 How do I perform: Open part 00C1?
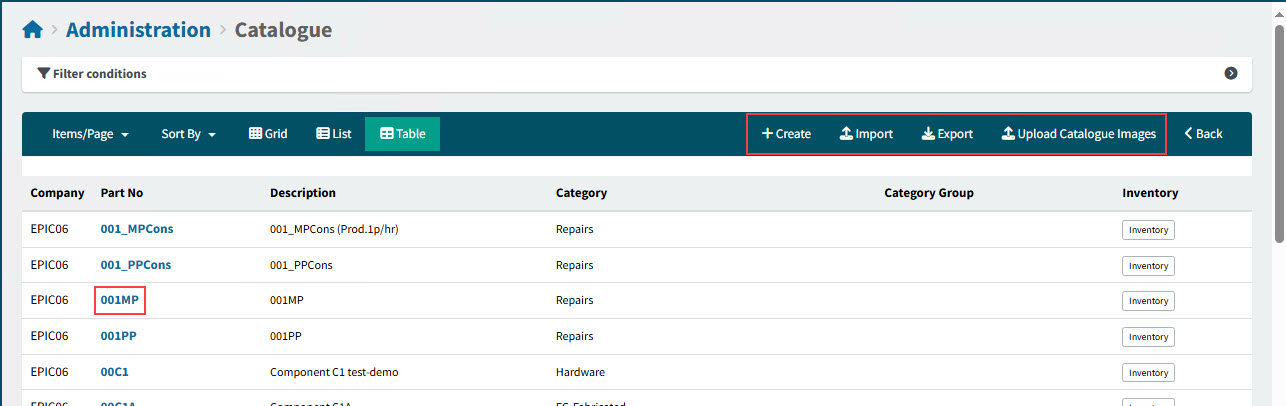point(115,372)
